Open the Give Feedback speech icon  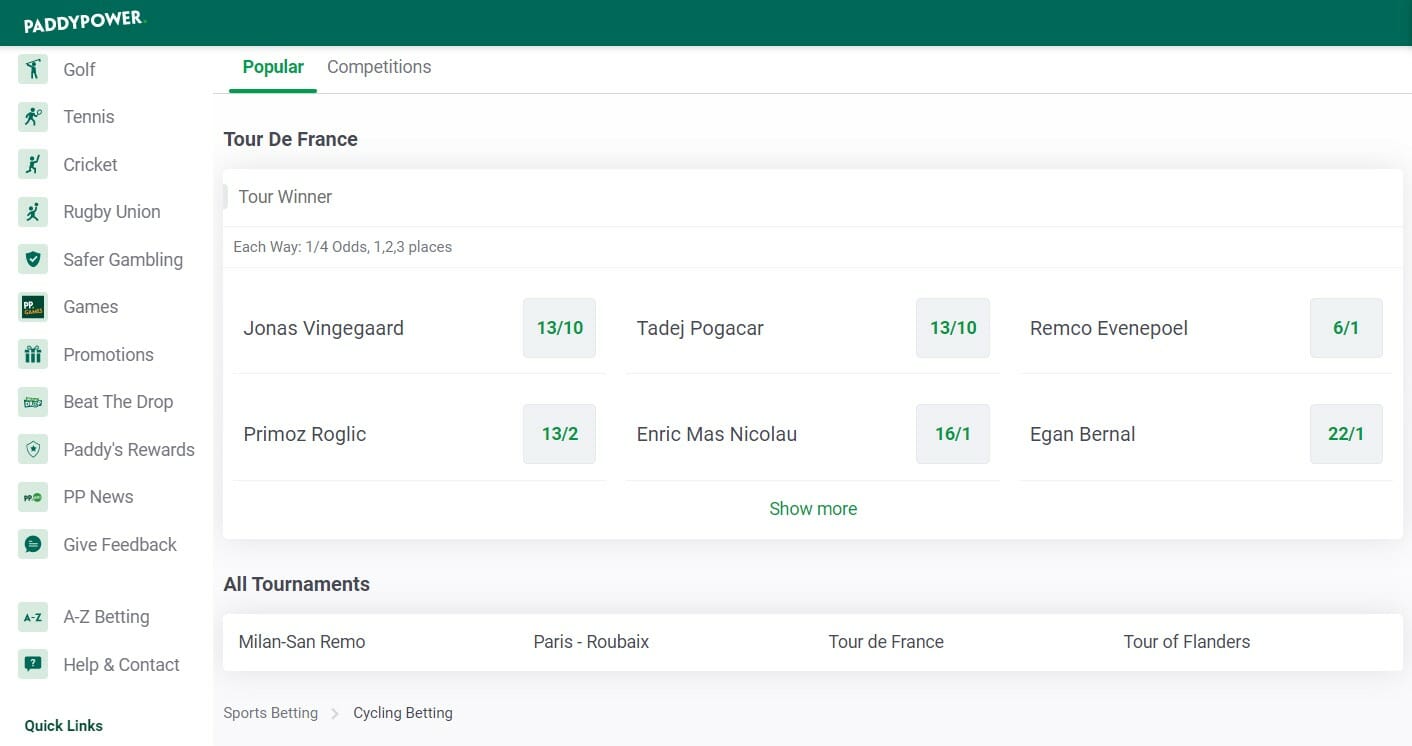33,544
